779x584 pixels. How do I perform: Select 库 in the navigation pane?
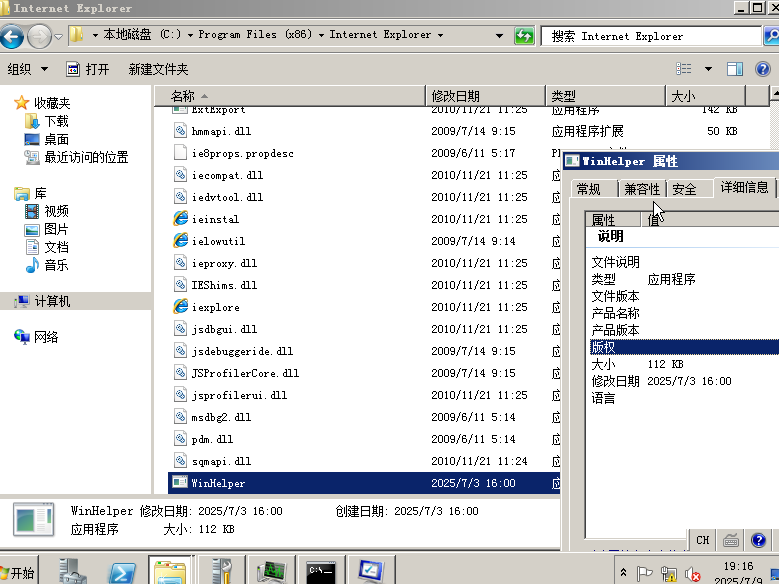click(40, 193)
